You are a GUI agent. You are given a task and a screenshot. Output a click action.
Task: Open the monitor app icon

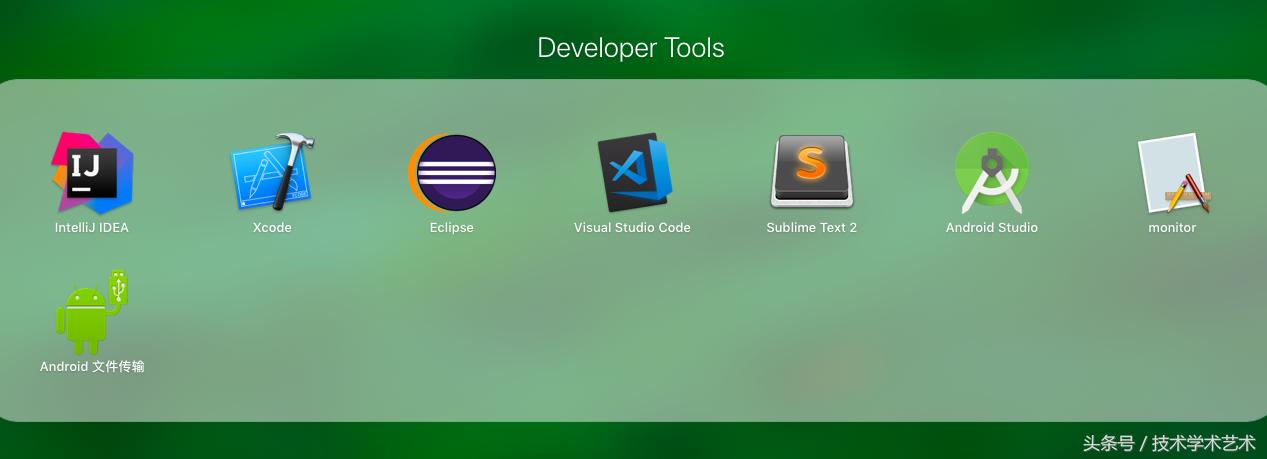click(1173, 172)
